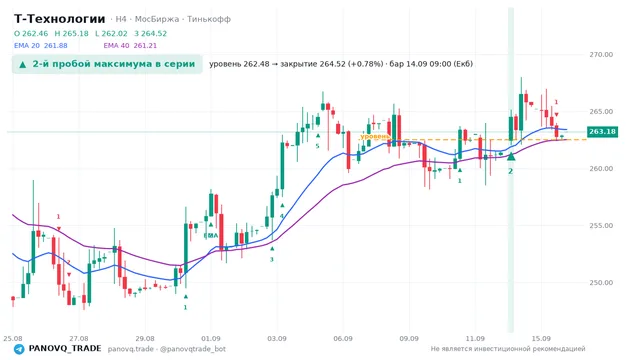This screenshot has height=360, width=640.
Task: Click the 'H4 · МосБиржа · Тинькофф' subtitle
Action: (x=173, y=19)
